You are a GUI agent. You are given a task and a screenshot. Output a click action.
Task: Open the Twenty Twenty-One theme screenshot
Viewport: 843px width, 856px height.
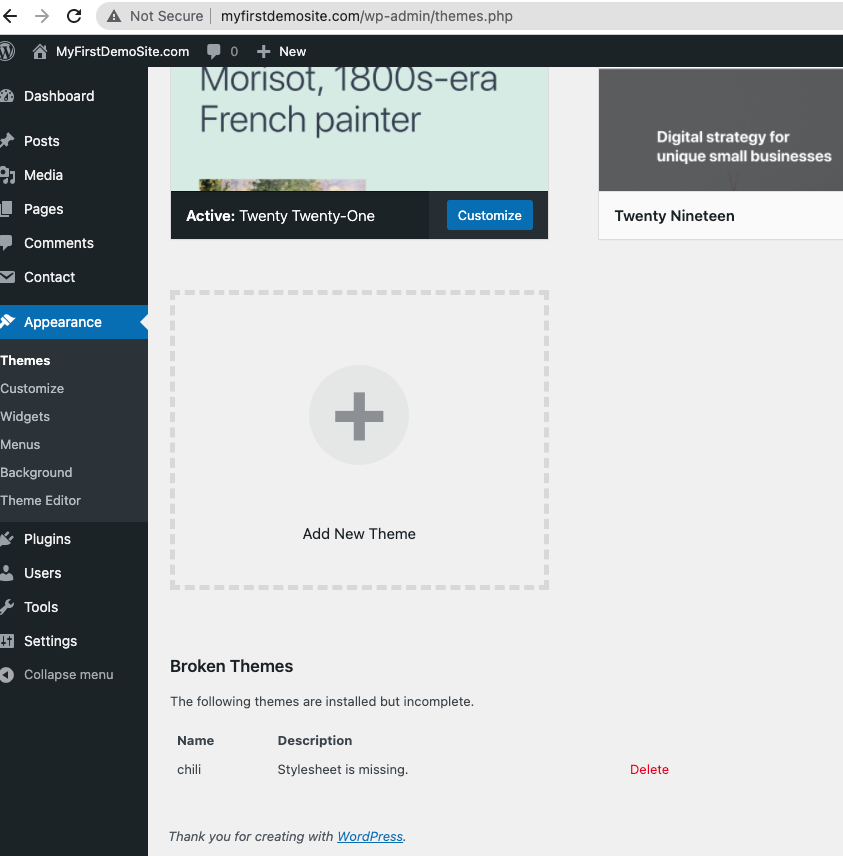click(x=359, y=129)
